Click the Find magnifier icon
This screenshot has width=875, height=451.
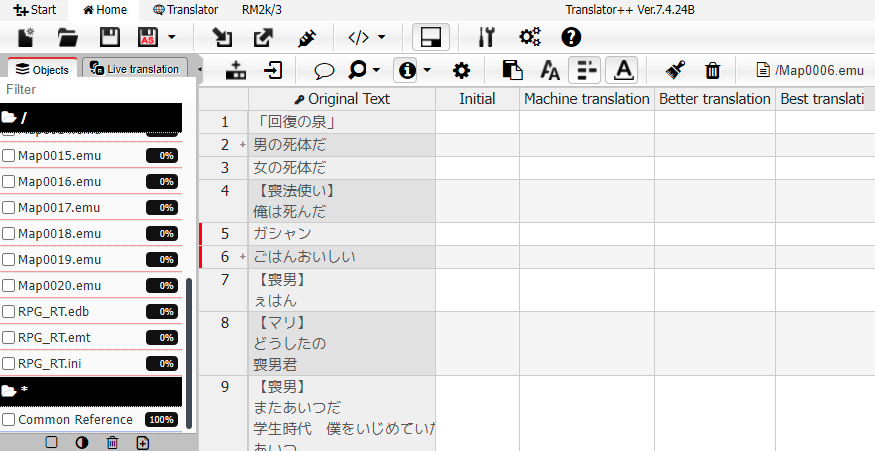pos(357,70)
